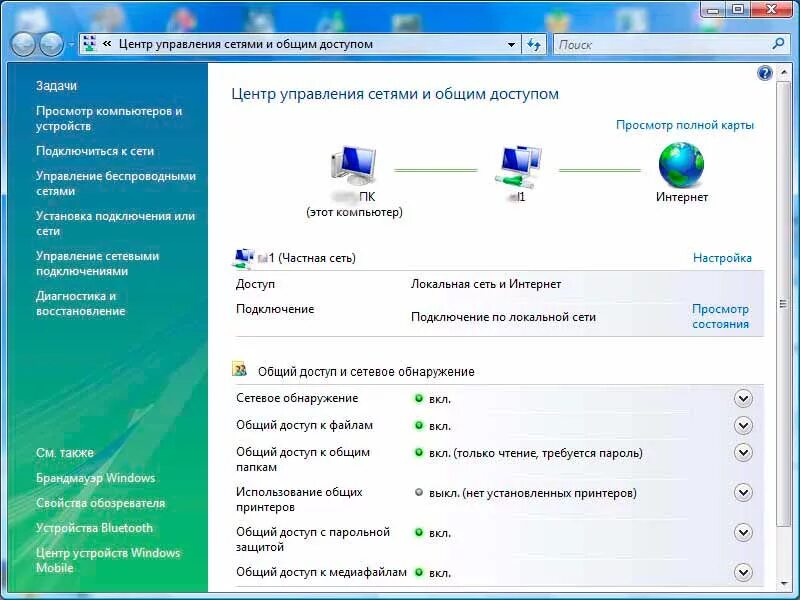
Task: Open Свойства обозревателя link
Action: pyautogui.click(x=101, y=503)
